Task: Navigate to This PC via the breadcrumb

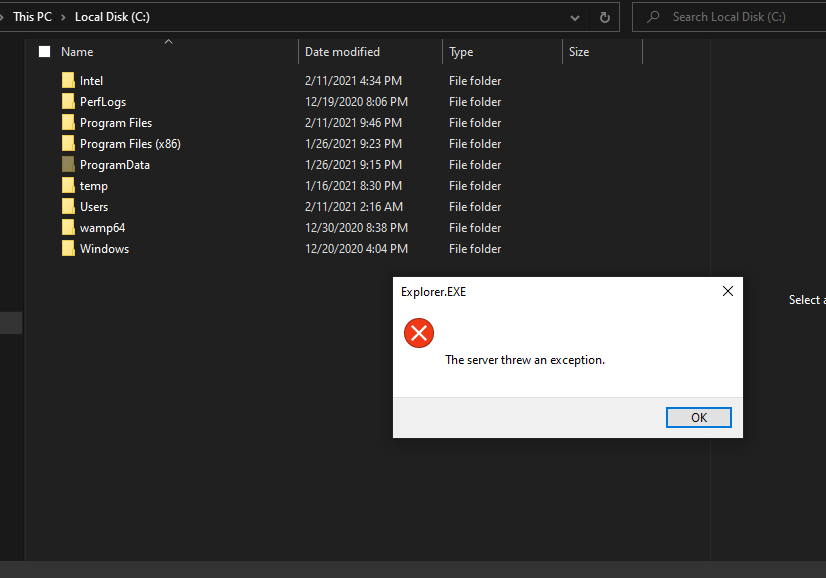Action: tap(32, 16)
